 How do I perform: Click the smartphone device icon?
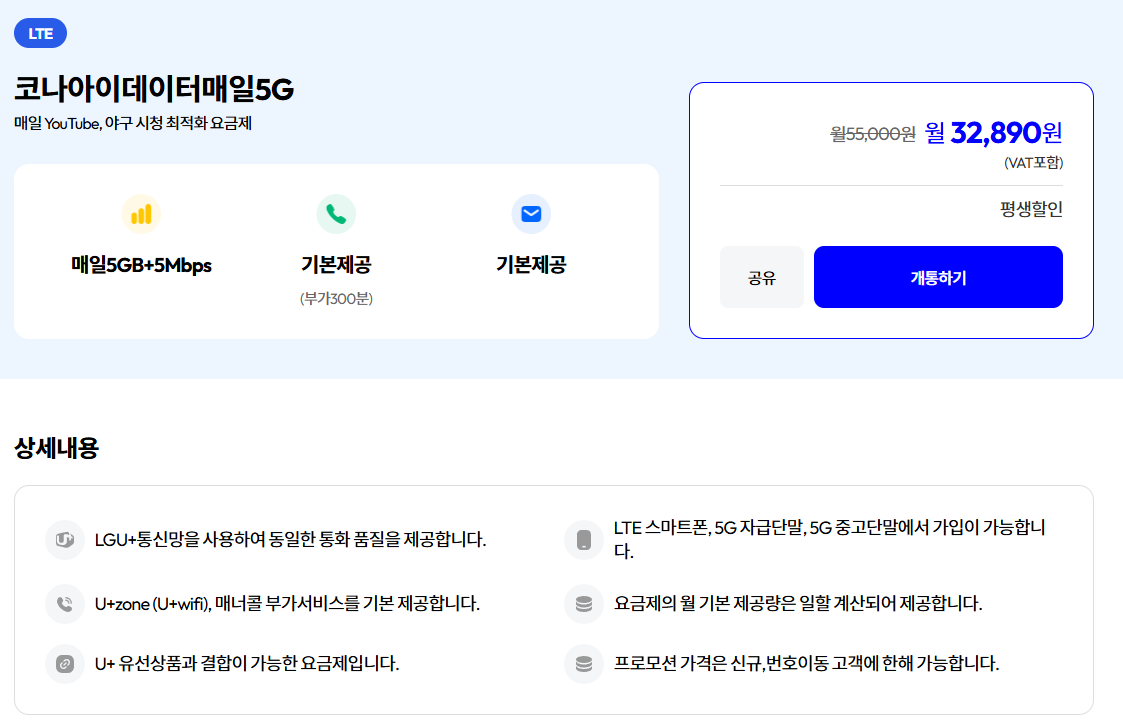click(x=584, y=540)
